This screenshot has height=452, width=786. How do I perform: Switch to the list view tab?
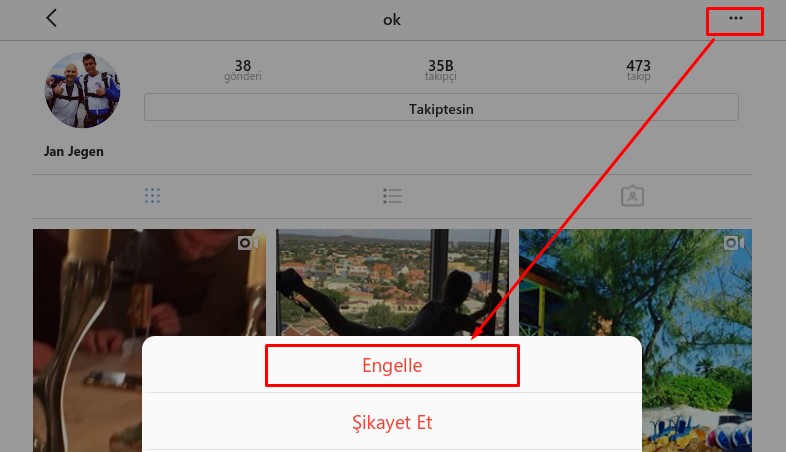coord(392,196)
